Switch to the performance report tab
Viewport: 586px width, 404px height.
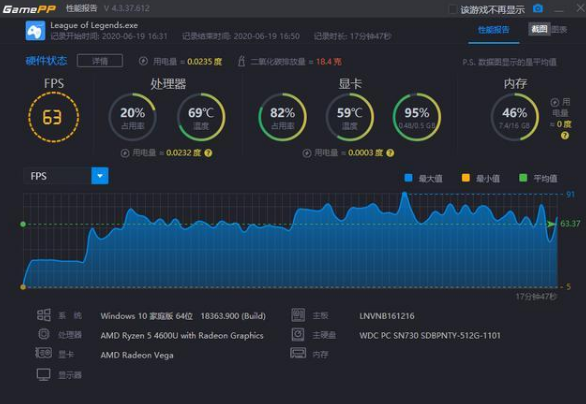493,30
